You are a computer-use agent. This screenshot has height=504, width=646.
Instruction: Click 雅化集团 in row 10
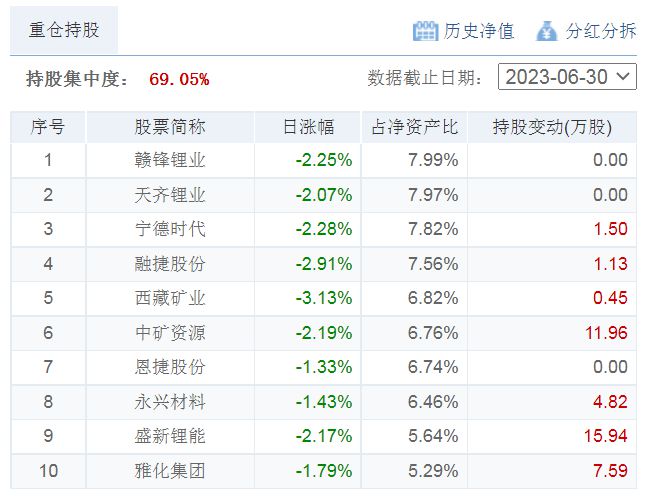tap(170, 471)
